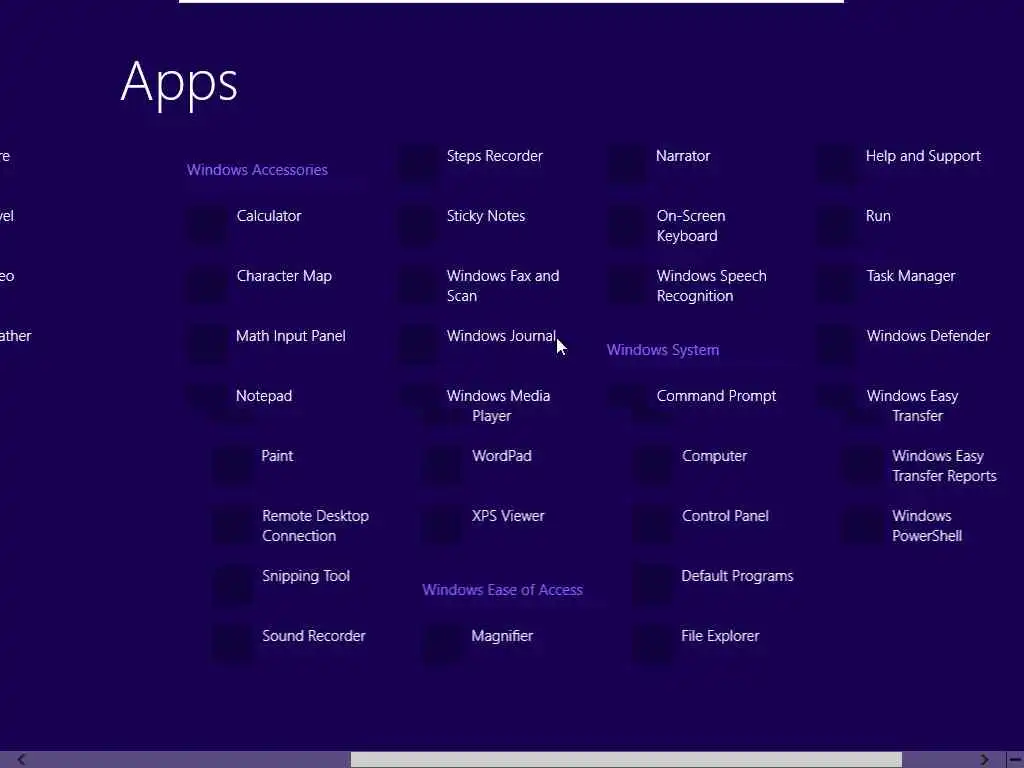Open Windows Fax and Scan

point(503,286)
